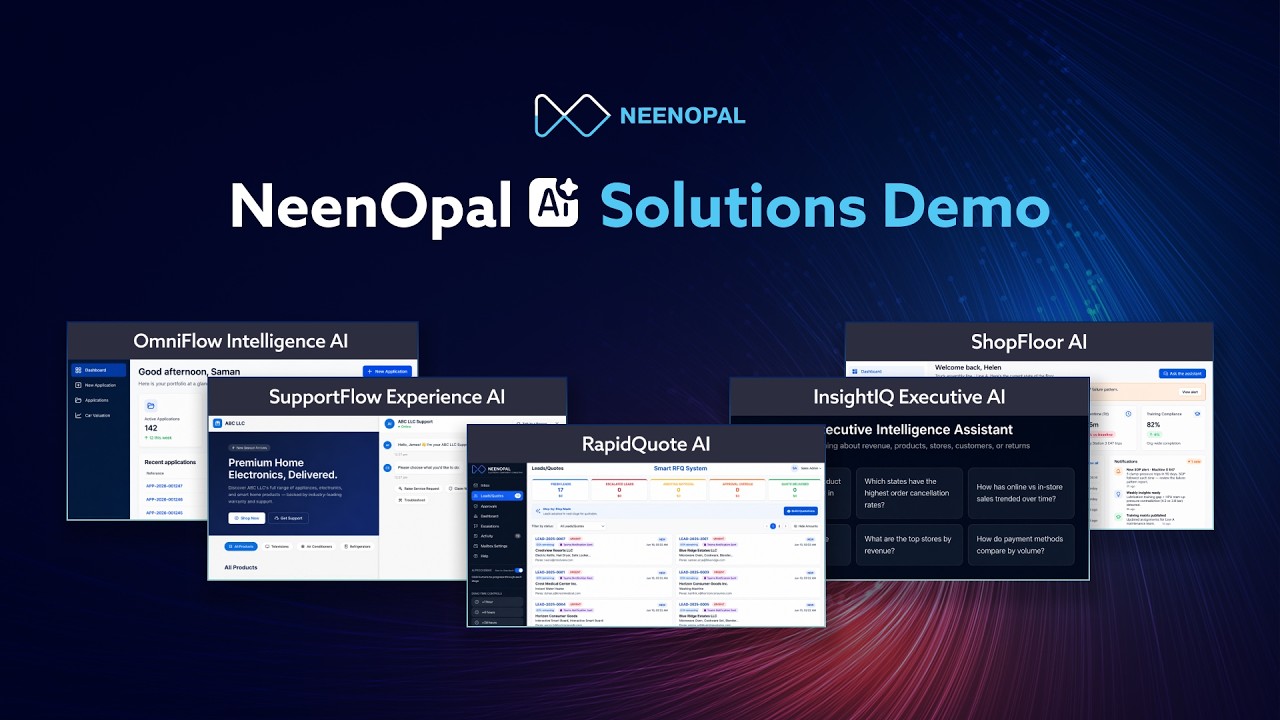Toggle the AI Processing switch in RapidQuote

coord(519,570)
